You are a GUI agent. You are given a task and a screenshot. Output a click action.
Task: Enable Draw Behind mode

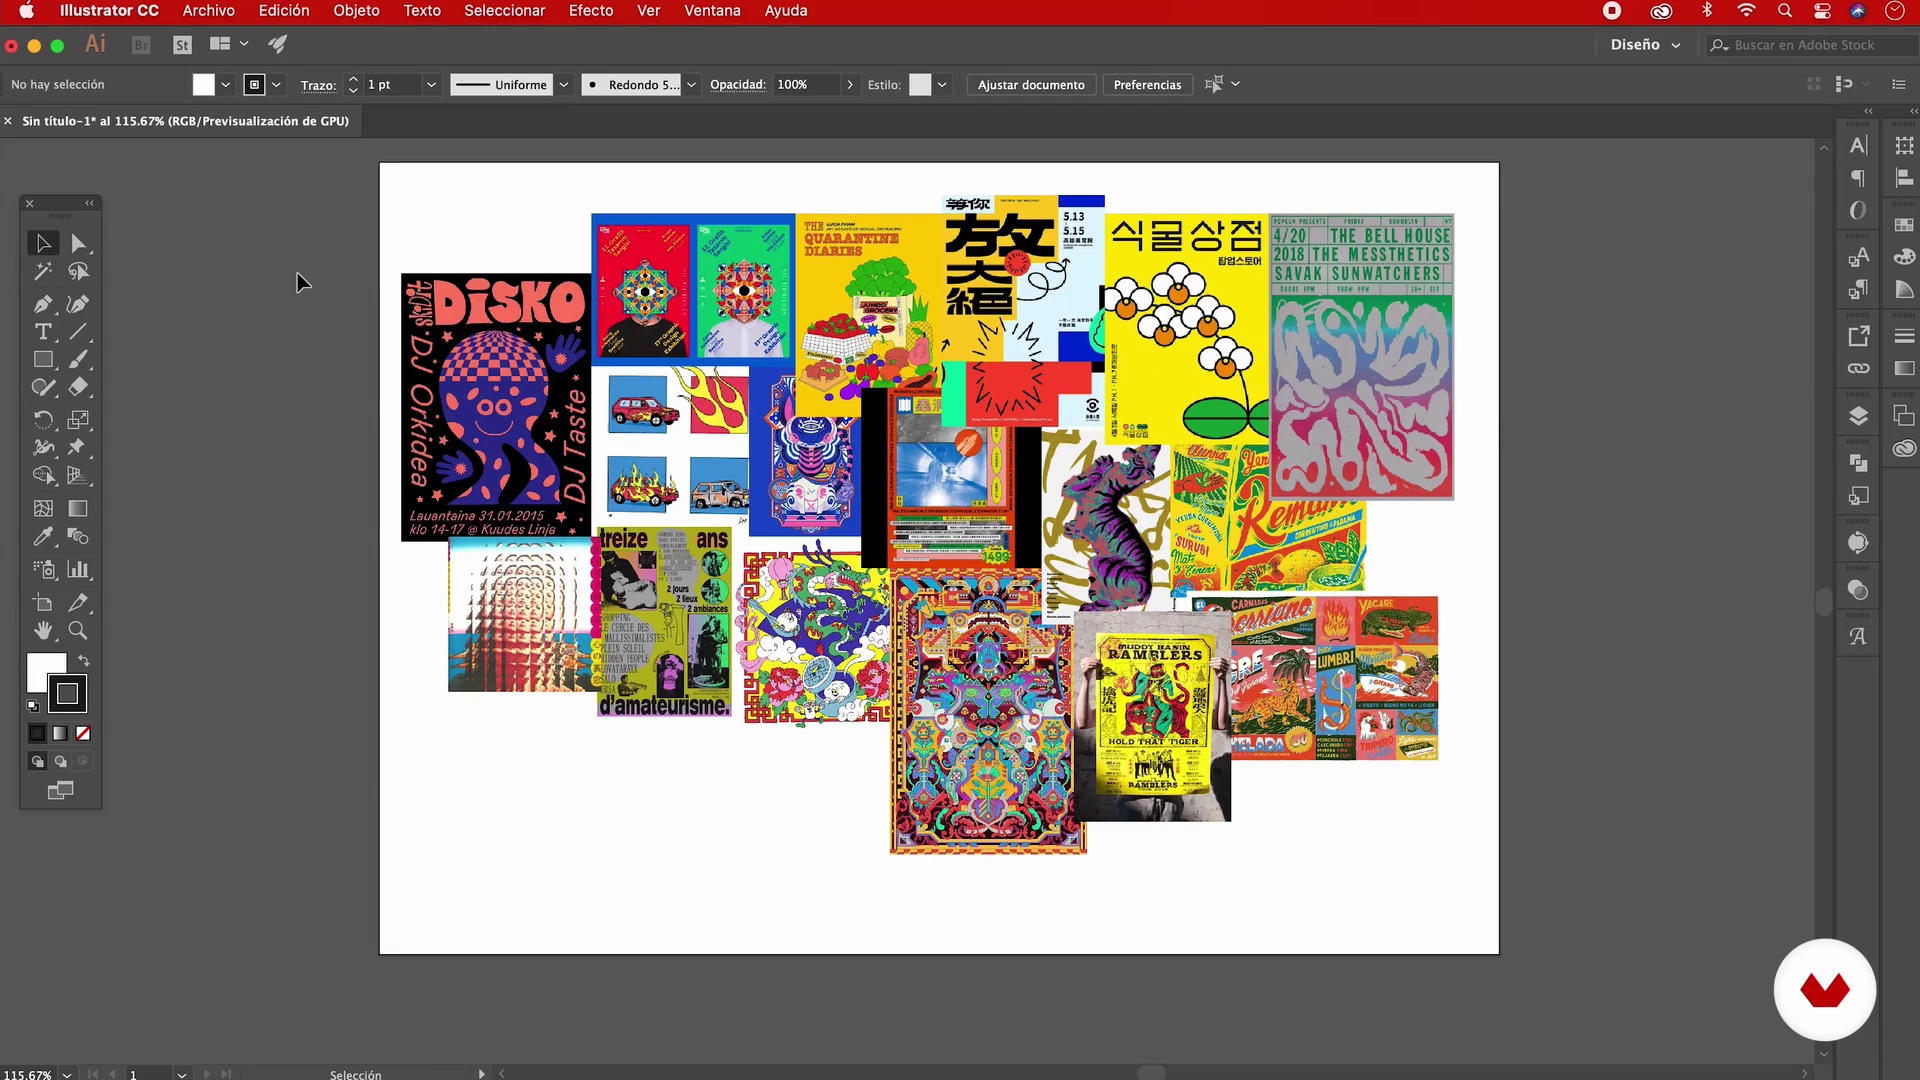click(x=60, y=761)
